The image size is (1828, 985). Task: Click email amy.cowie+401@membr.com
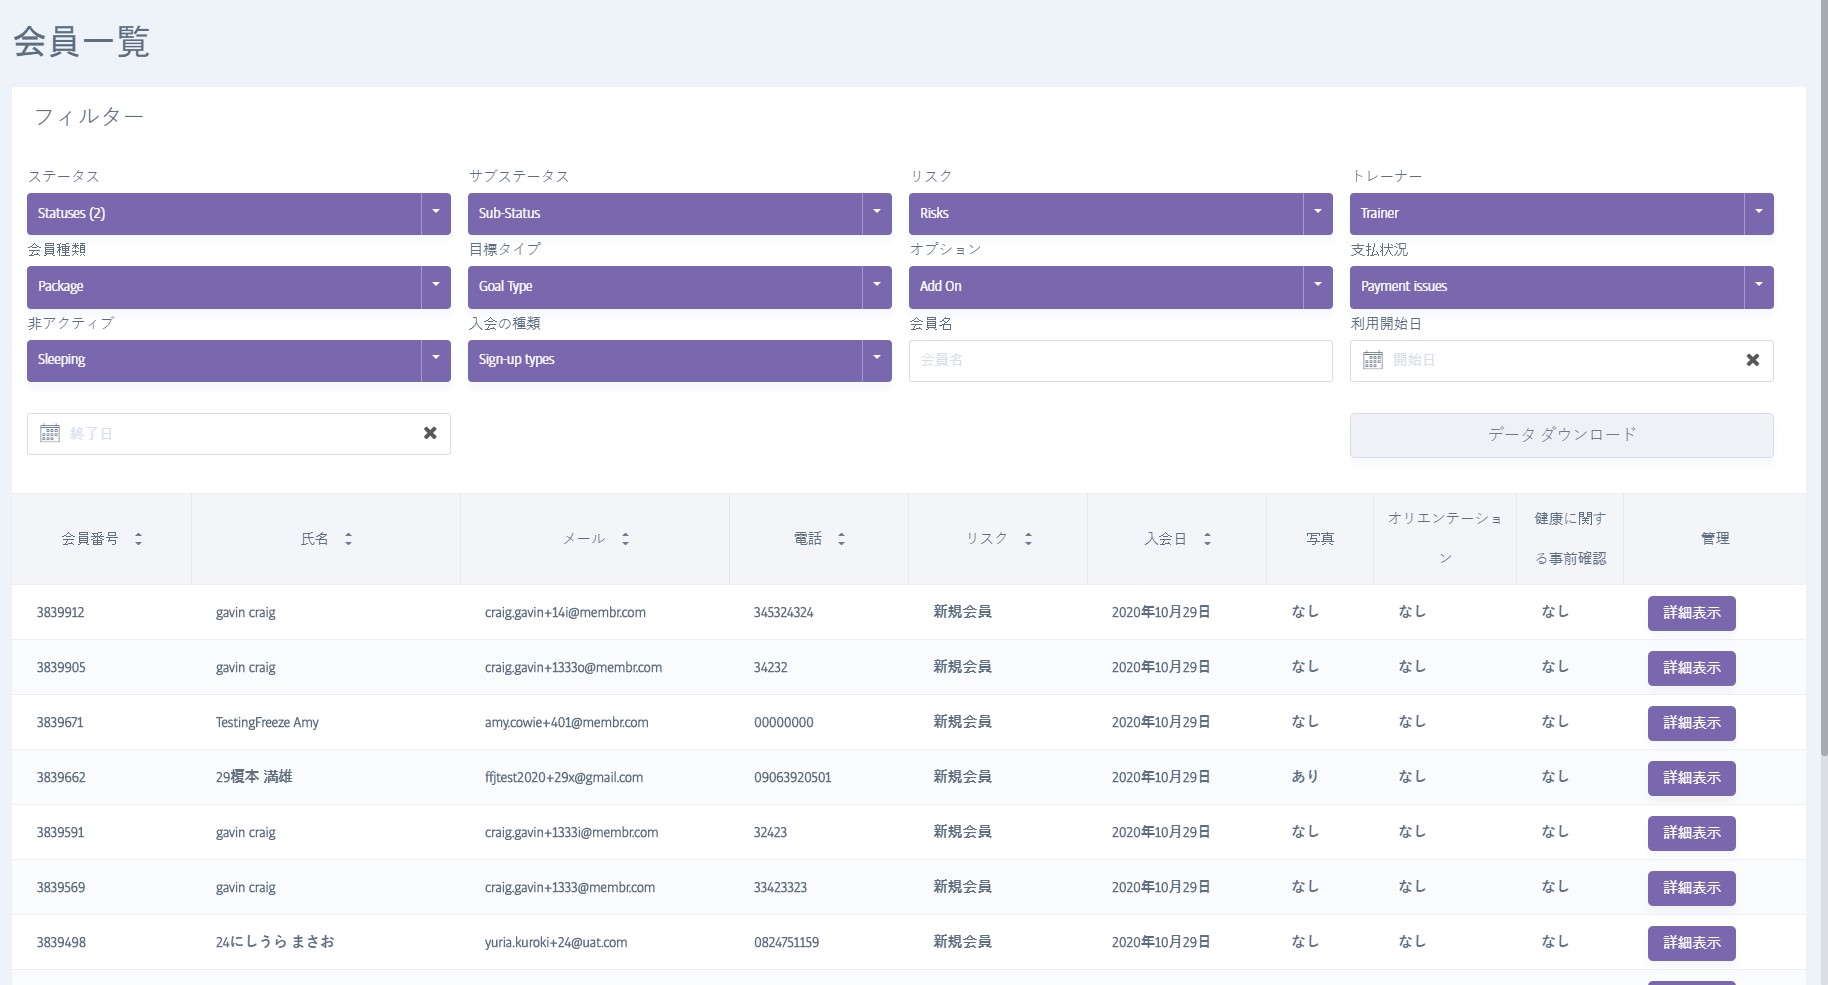[x=566, y=723]
